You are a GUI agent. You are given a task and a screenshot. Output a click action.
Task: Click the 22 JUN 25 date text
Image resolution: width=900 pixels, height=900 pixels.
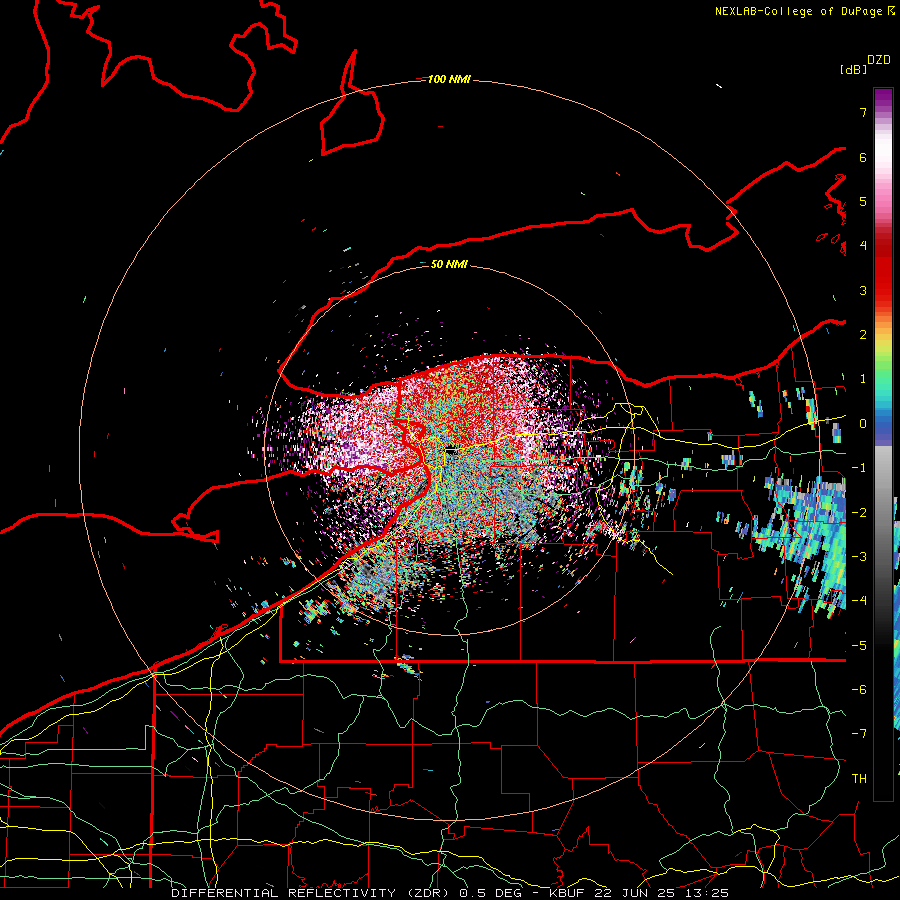(x=635, y=893)
